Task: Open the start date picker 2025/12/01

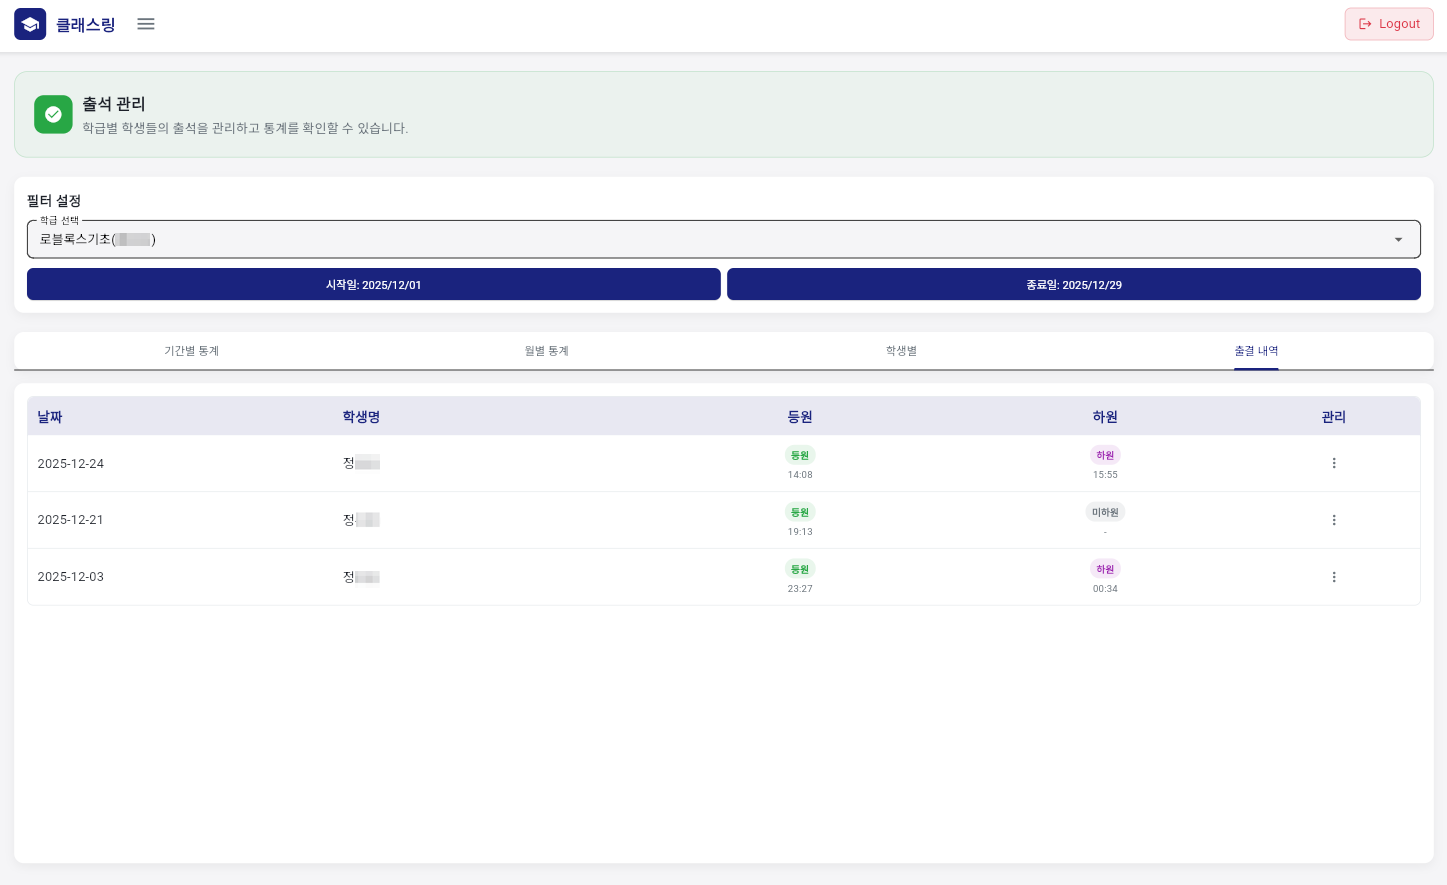Action: [373, 285]
